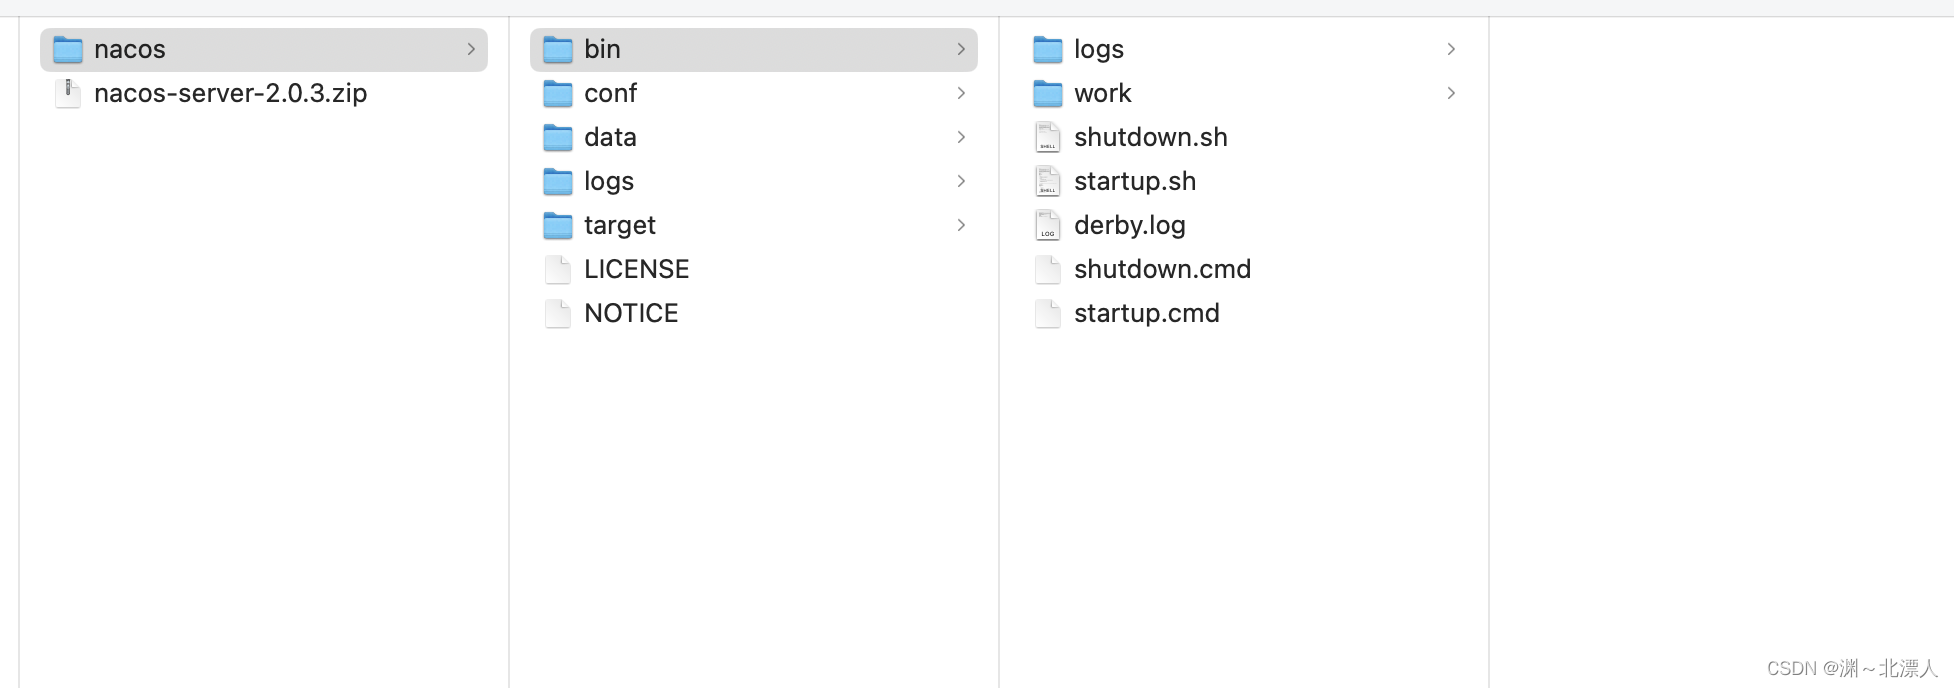Click the startup.sh shell file icon
Viewport: 1954px width, 688px height.
pos(1047,181)
